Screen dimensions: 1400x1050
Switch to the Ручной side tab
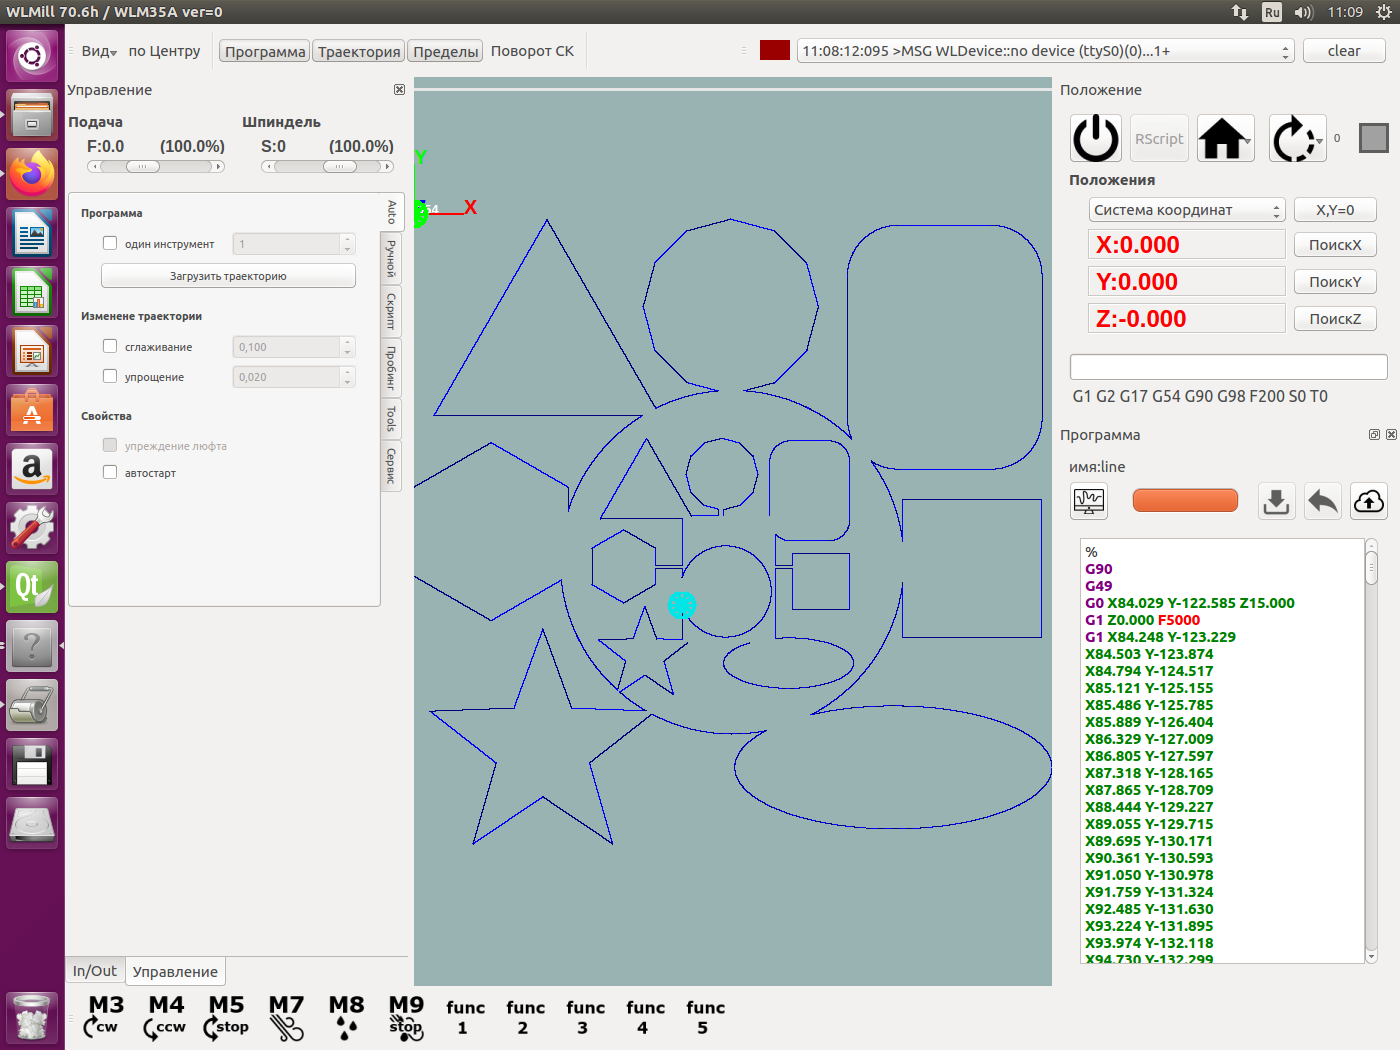tap(392, 259)
